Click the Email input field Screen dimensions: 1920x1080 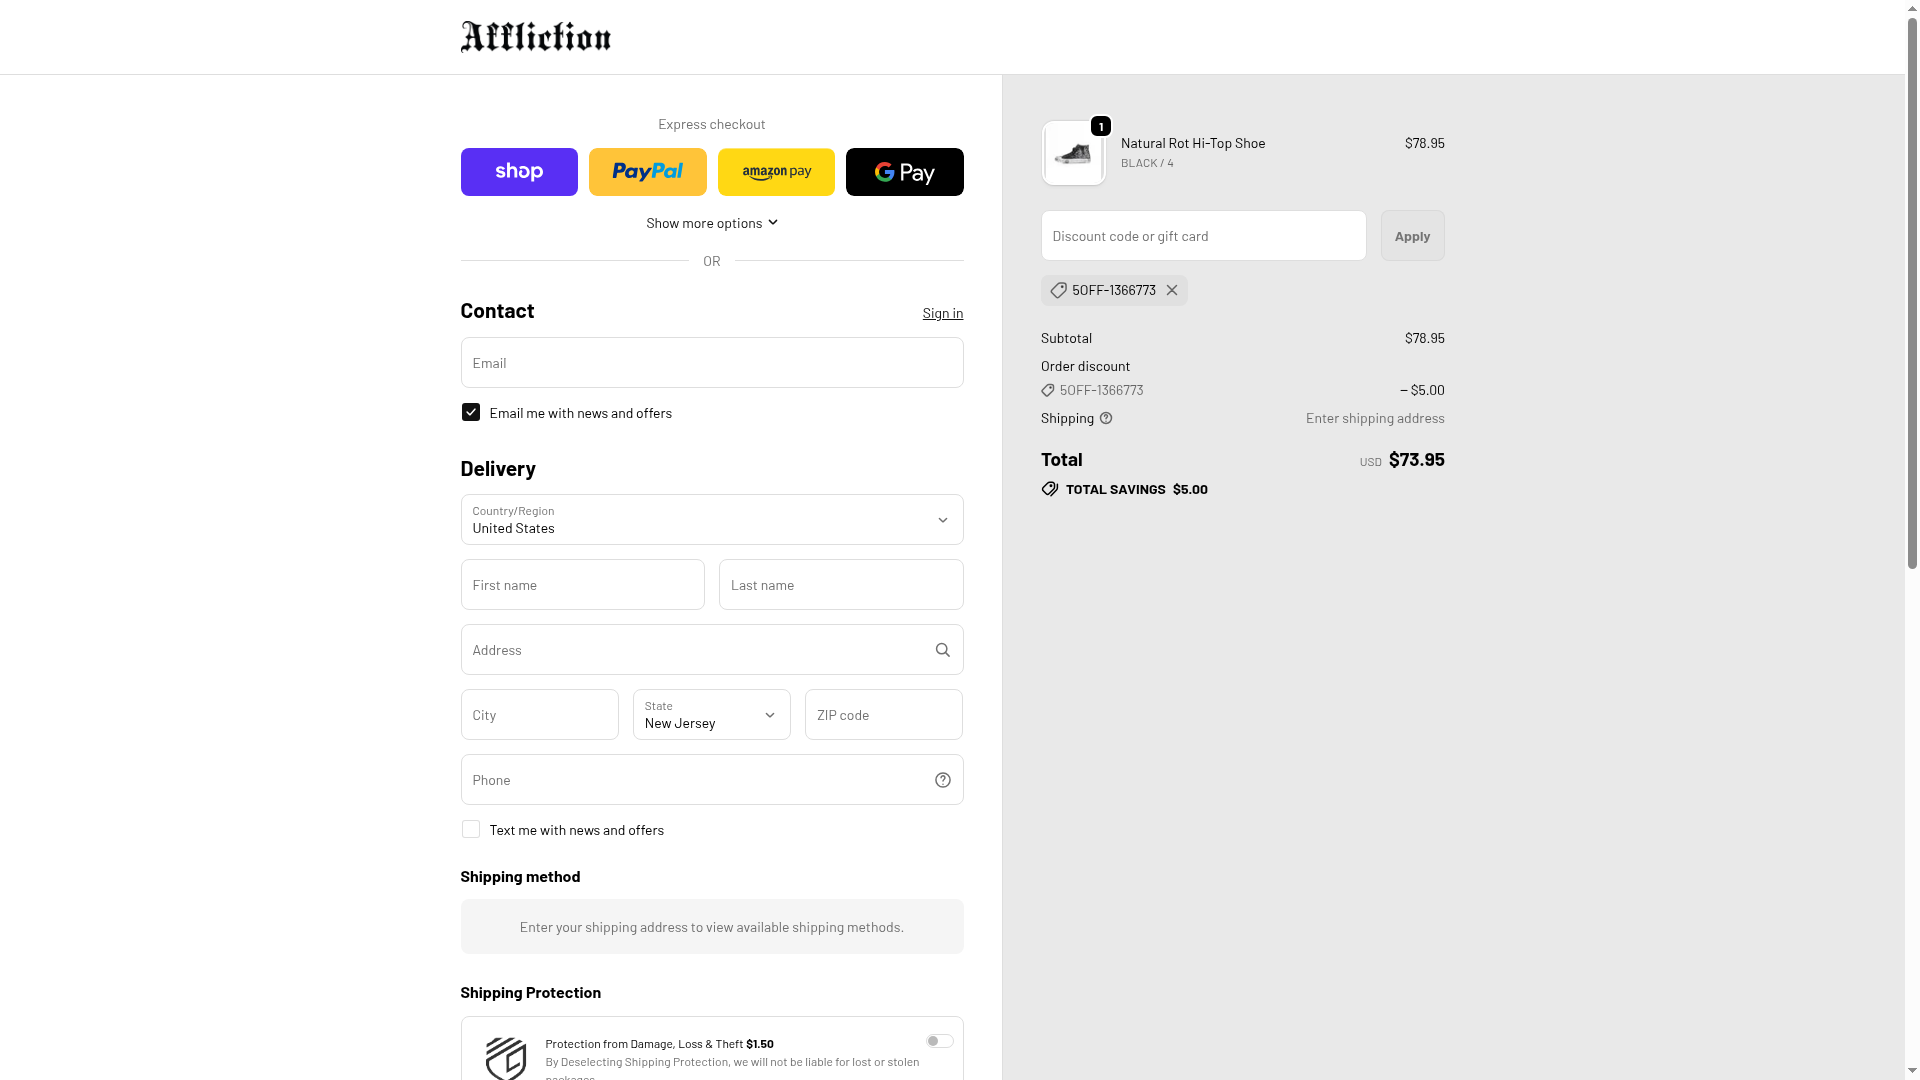point(712,363)
